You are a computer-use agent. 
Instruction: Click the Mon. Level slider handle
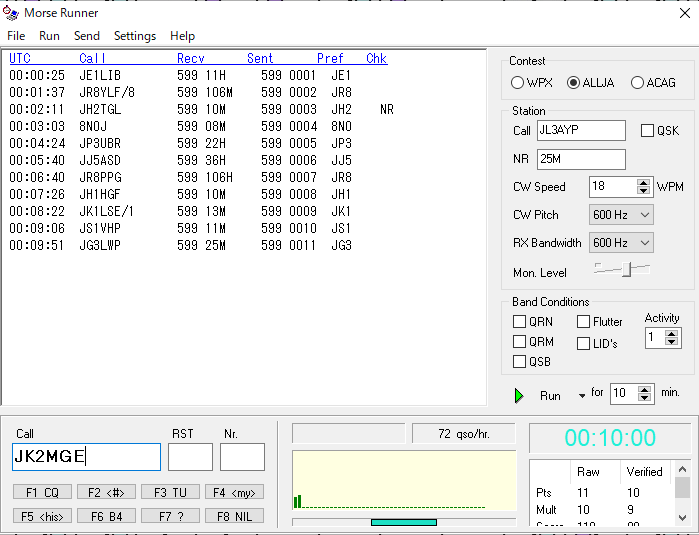click(x=627, y=269)
